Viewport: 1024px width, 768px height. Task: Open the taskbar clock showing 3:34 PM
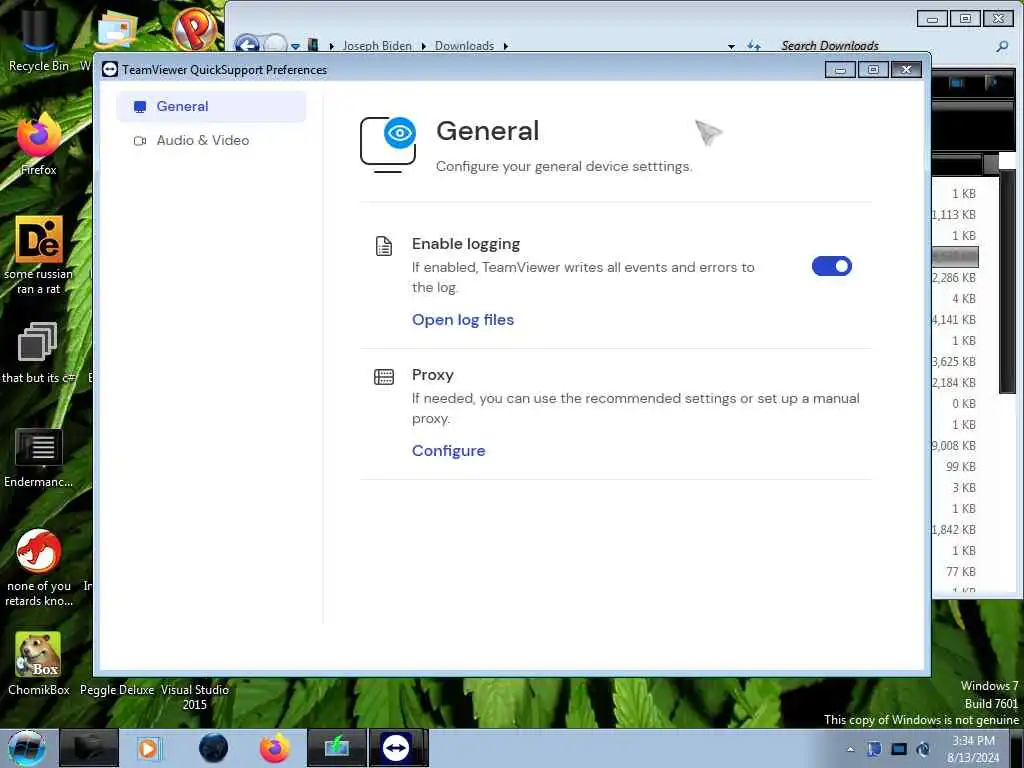(x=973, y=749)
